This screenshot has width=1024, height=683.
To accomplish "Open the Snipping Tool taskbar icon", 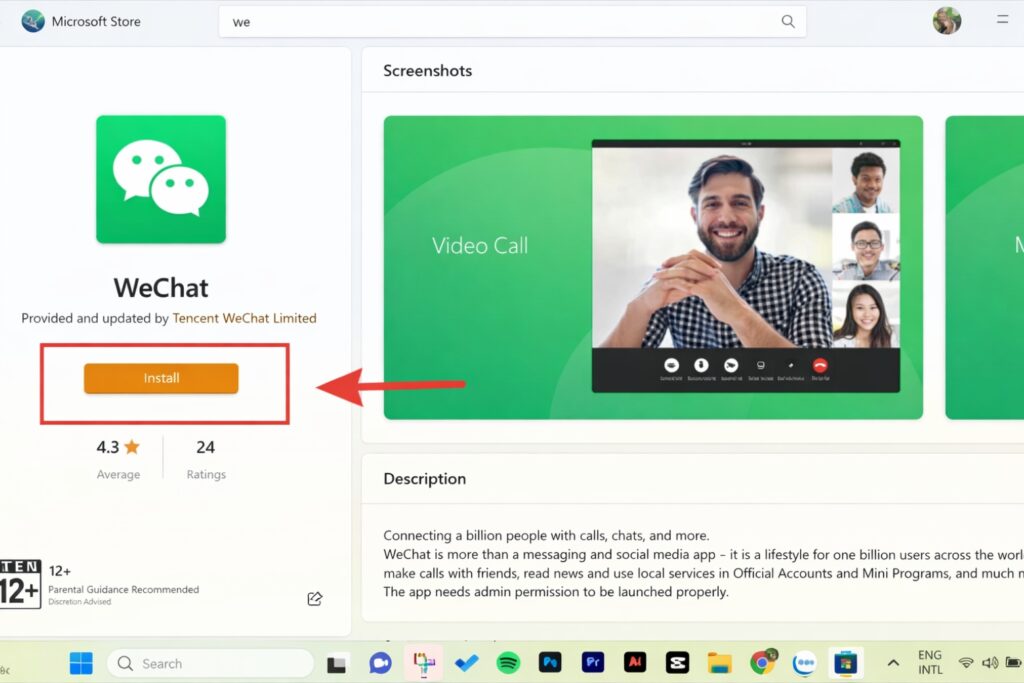I will pos(424,663).
